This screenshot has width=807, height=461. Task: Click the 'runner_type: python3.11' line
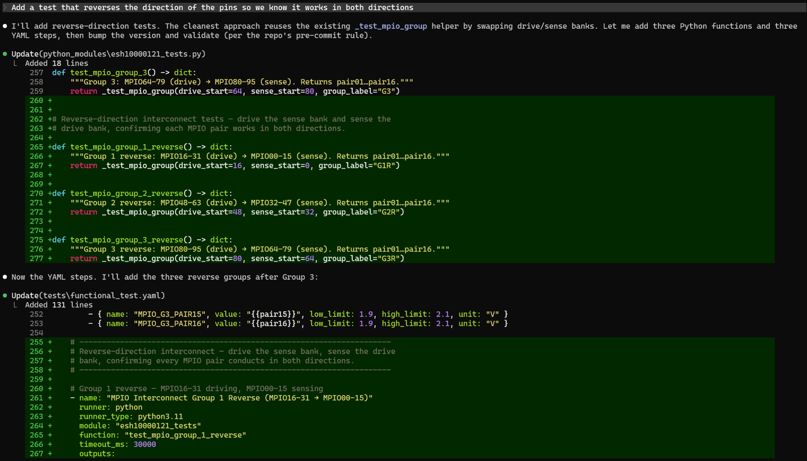tap(131, 416)
